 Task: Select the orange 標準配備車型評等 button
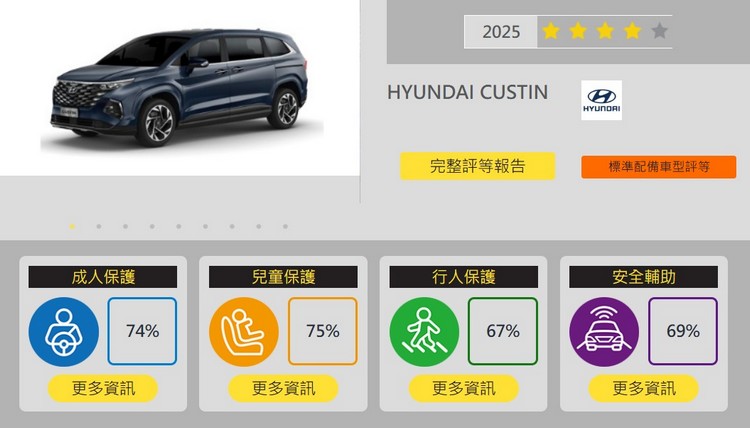(x=659, y=167)
